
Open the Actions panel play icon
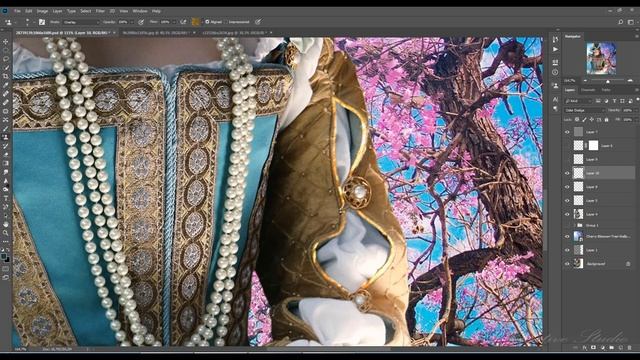click(555, 49)
